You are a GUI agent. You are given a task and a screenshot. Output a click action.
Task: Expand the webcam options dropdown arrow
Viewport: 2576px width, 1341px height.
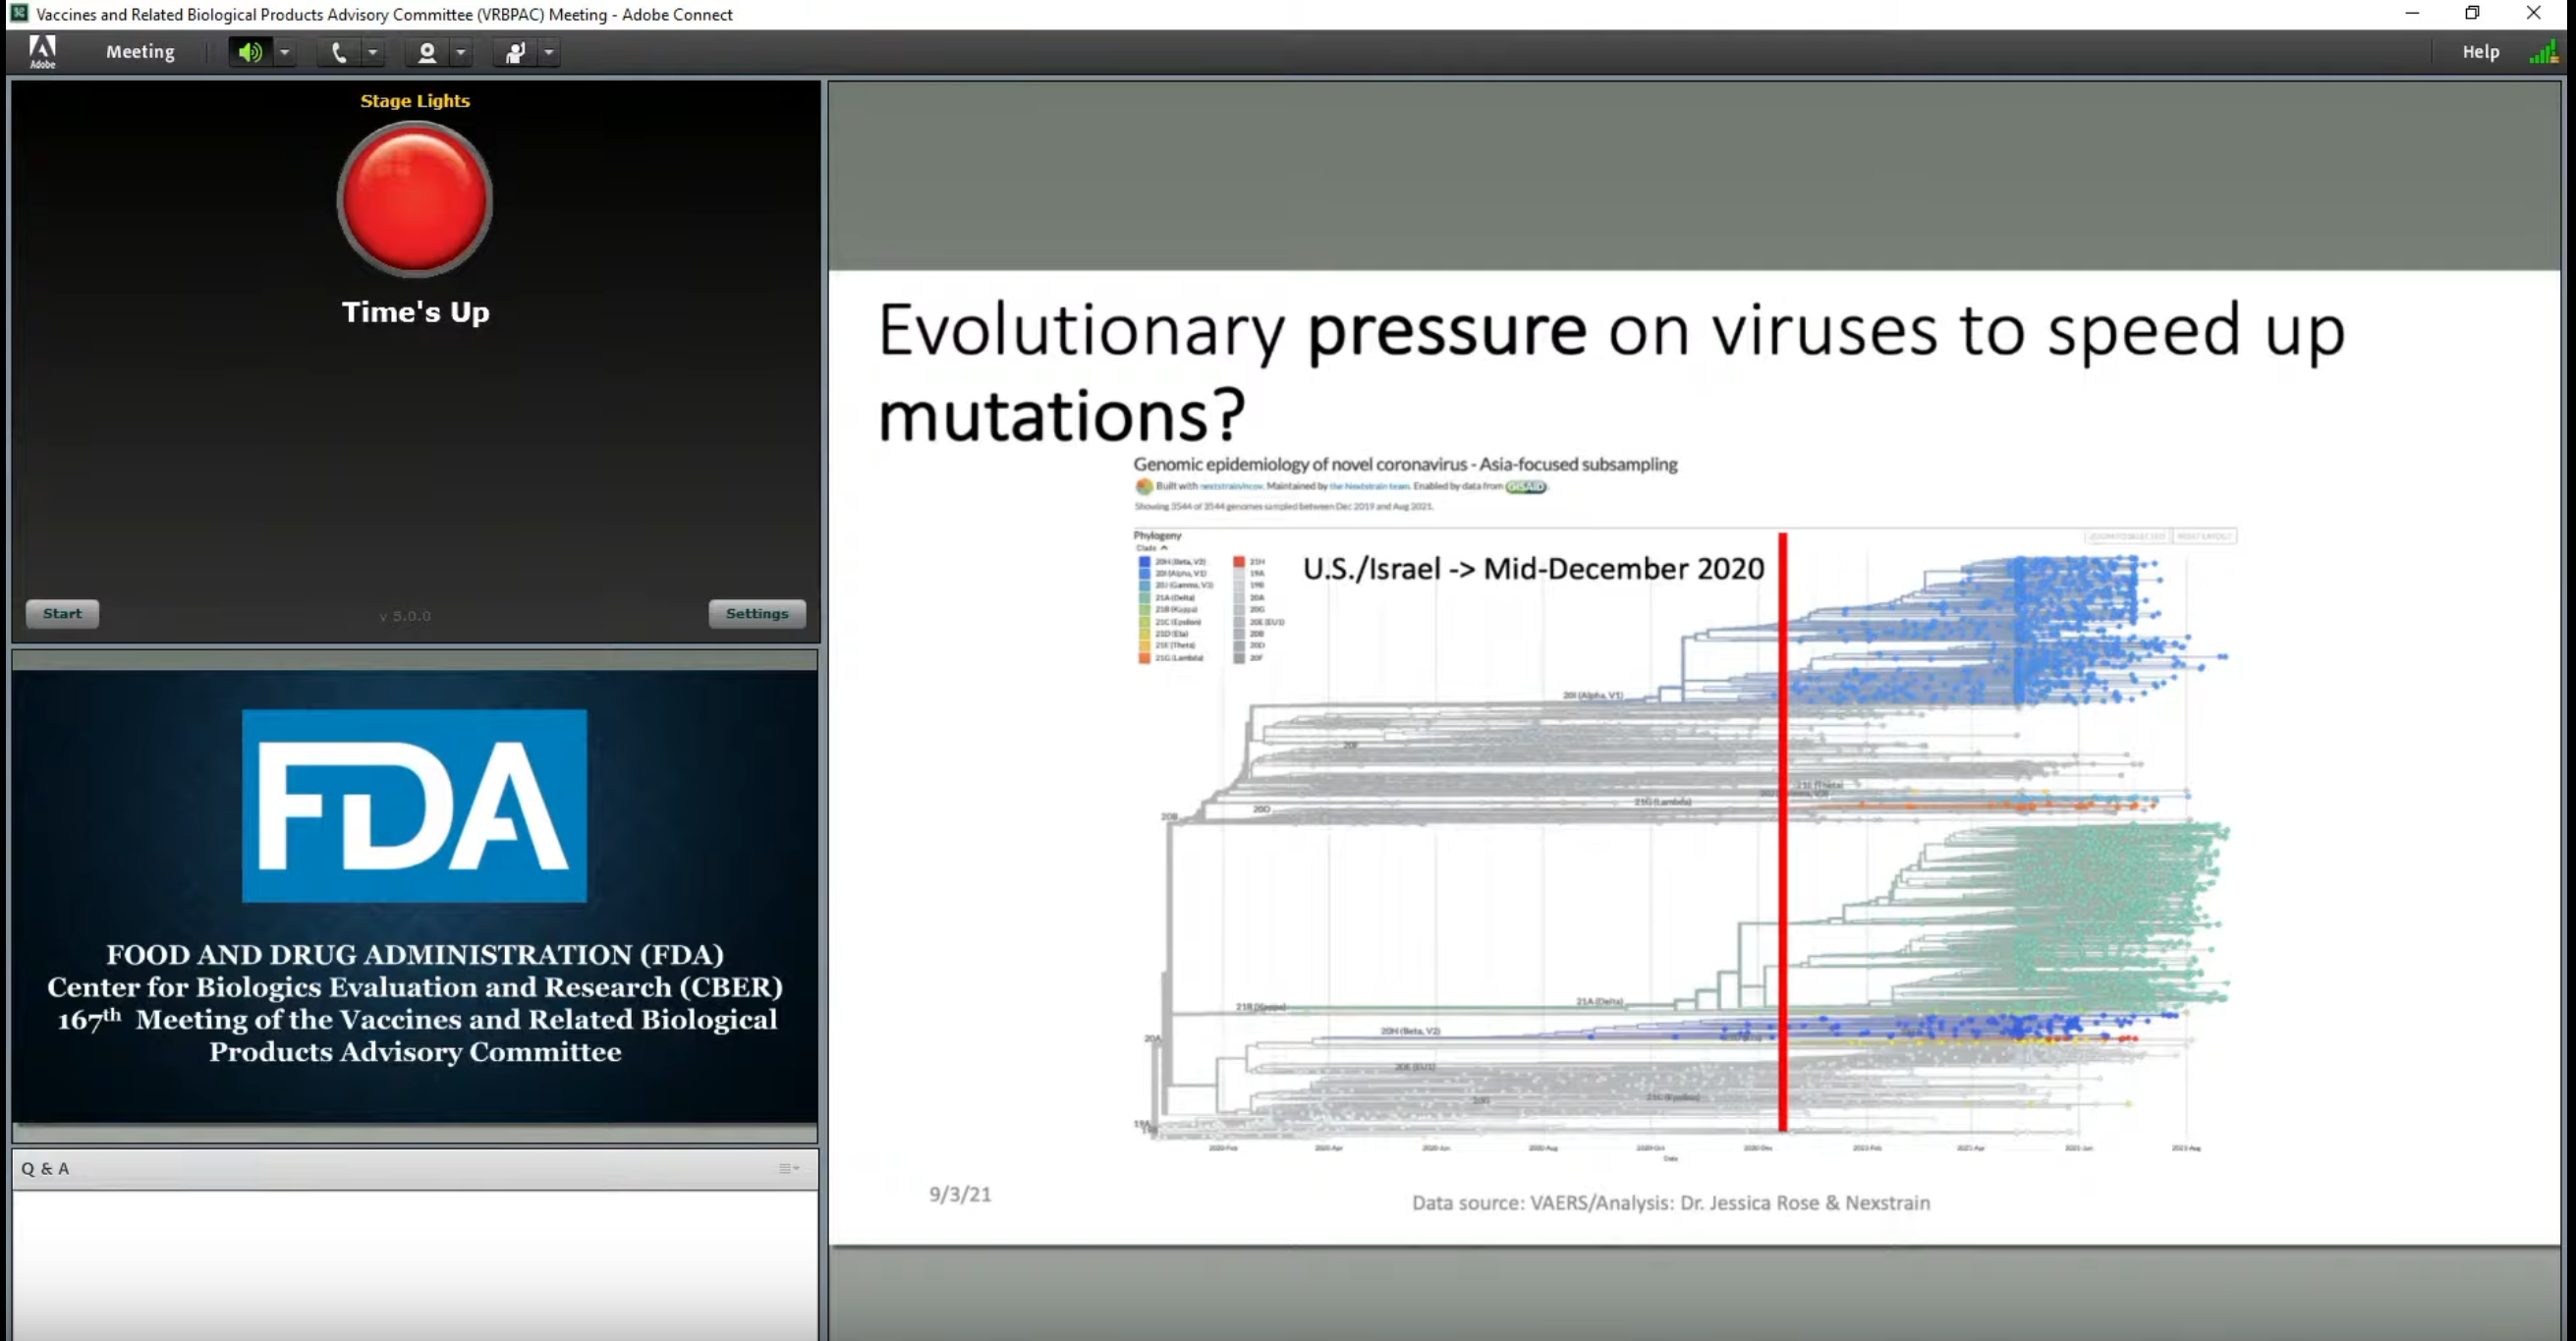461,52
